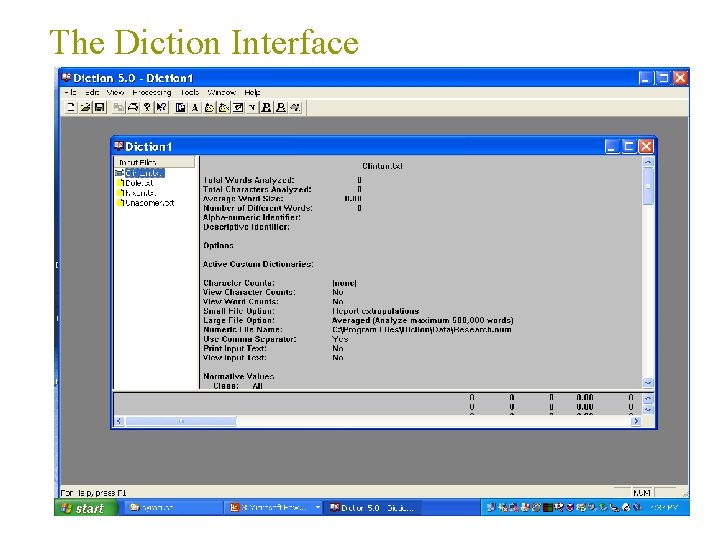
Task: Click the Print toolbar icon
Action: pyautogui.click(x=133, y=107)
